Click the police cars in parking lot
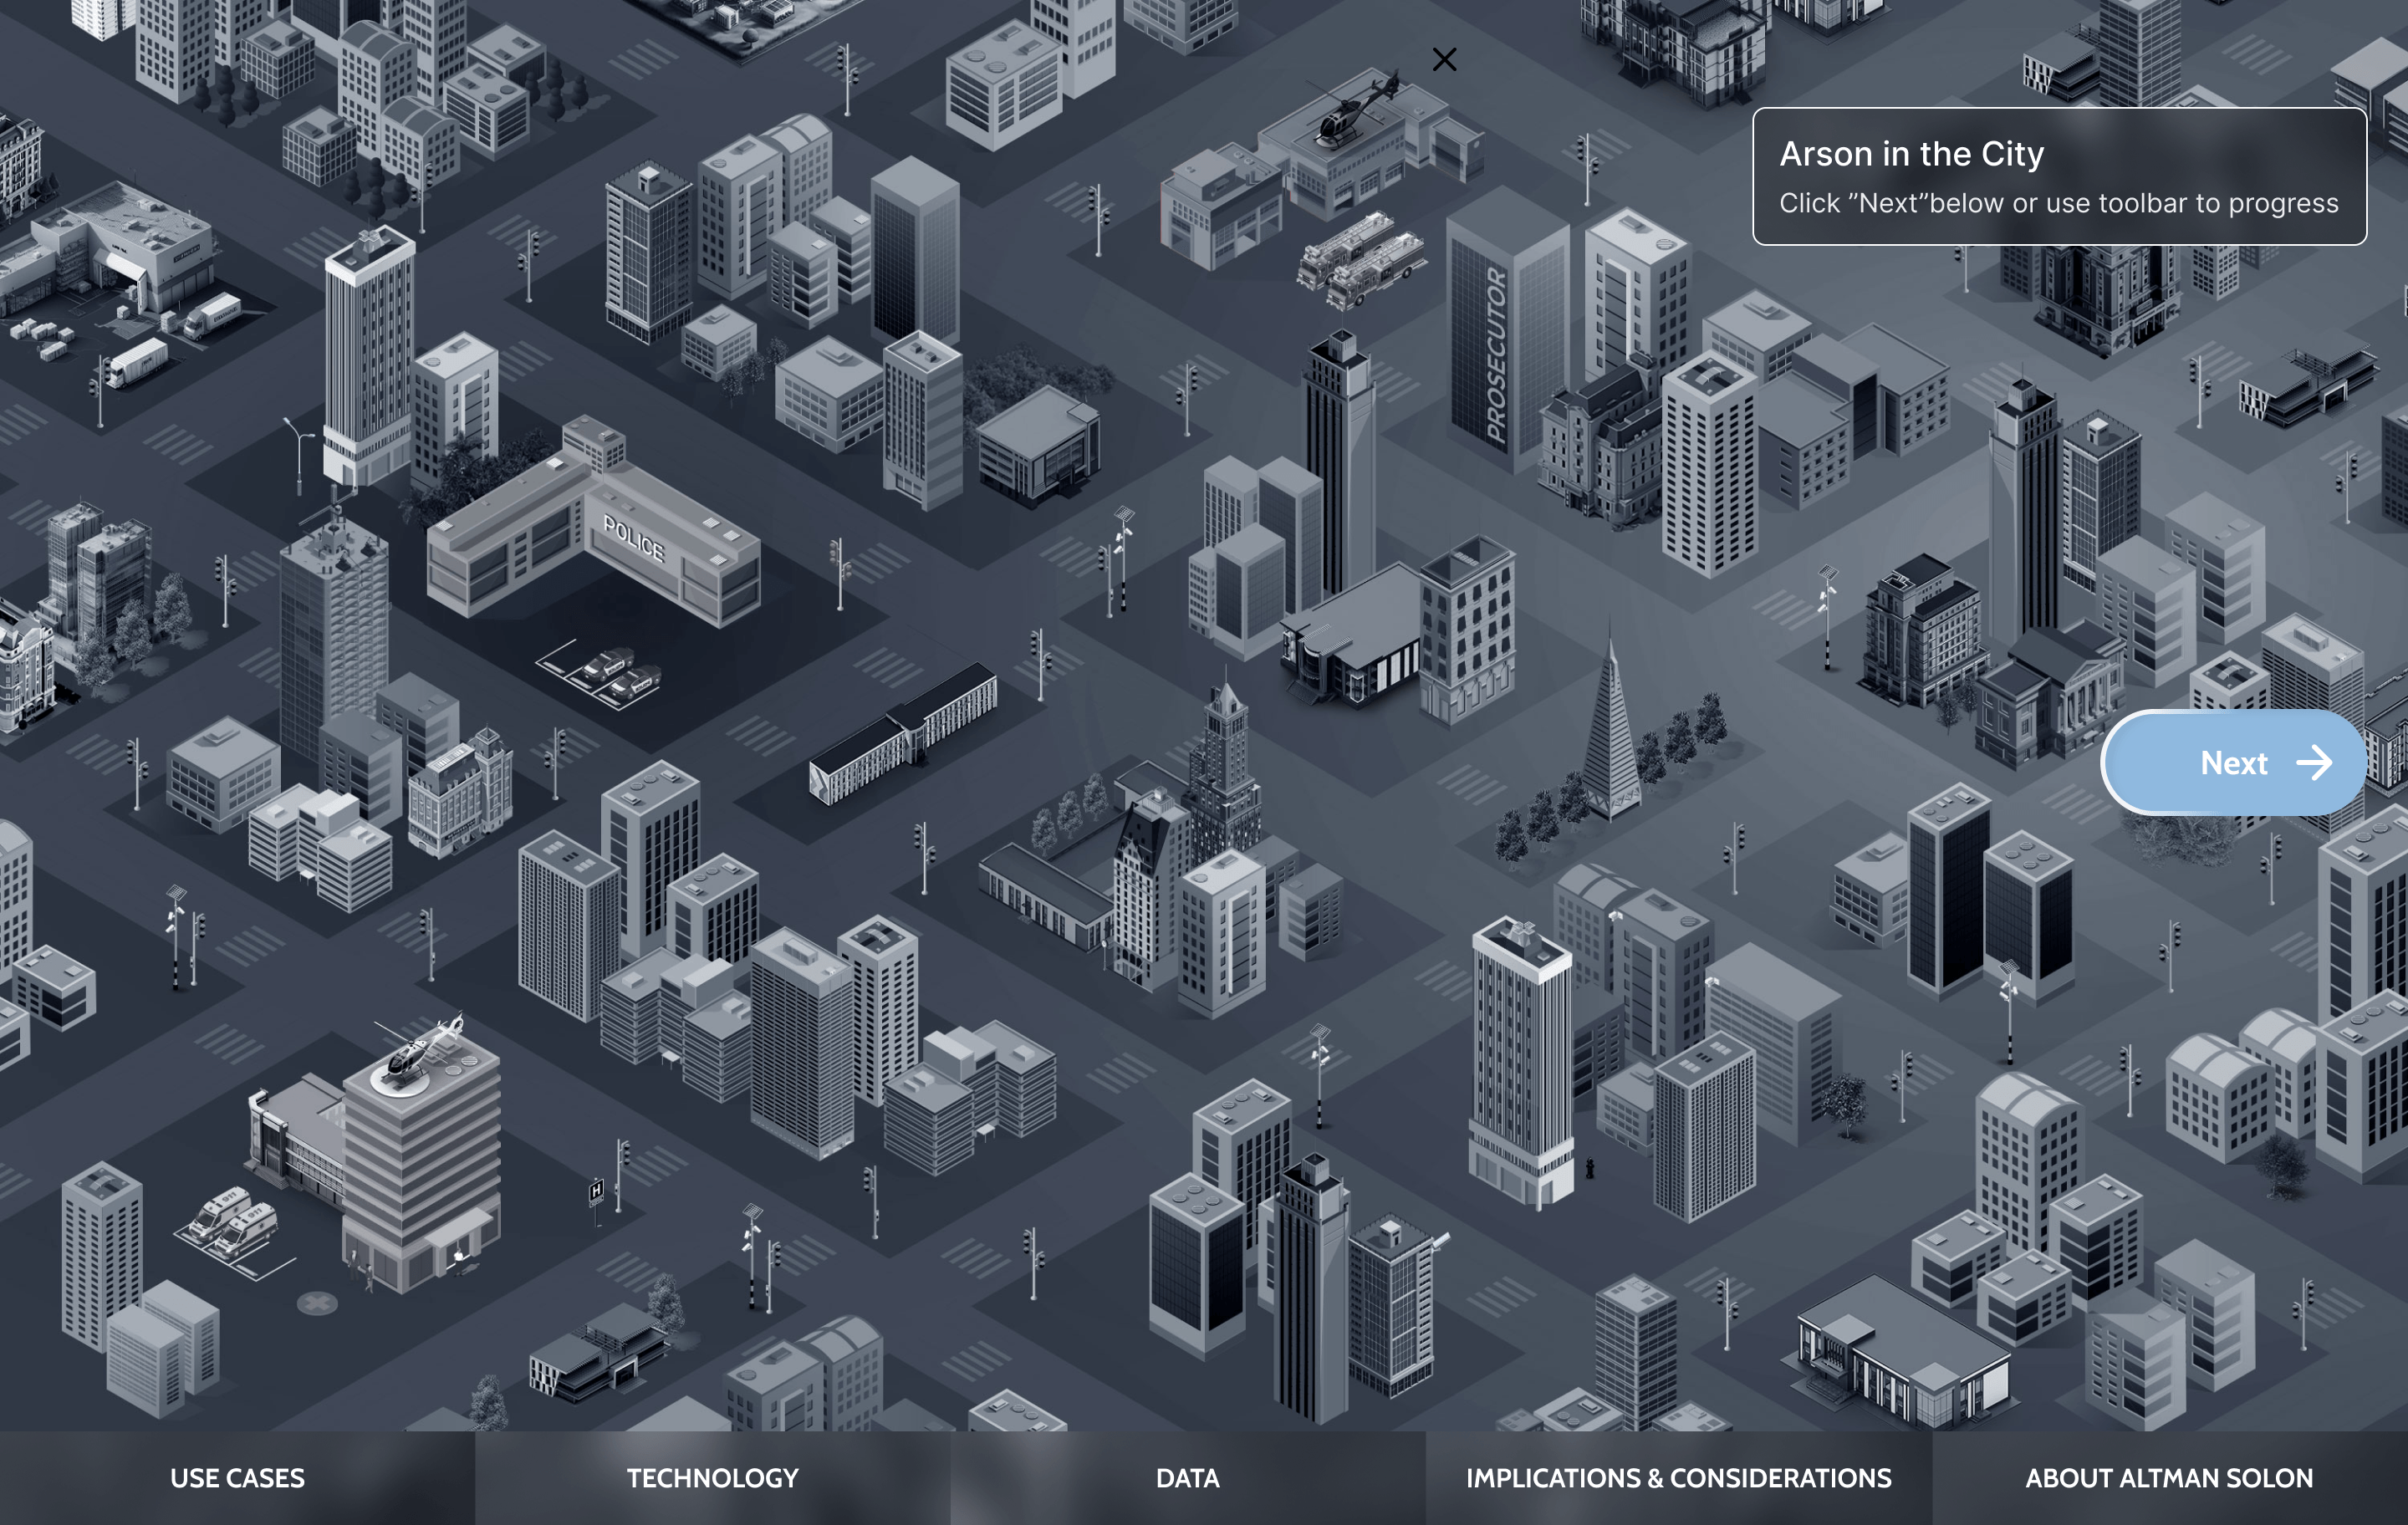Screen dimensions: 2408x1525 (620, 672)
